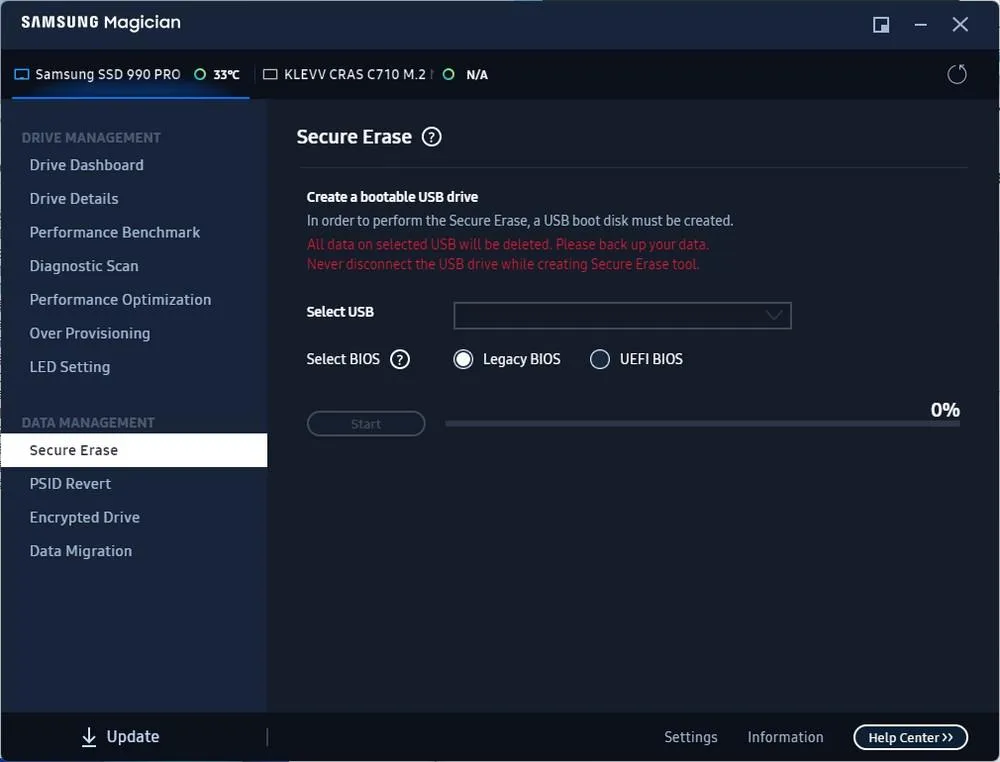The image size is (1000, 762).
Task: Minimize the Samsung Magician window
Action: pyautogui.click(x=920, y=25)
